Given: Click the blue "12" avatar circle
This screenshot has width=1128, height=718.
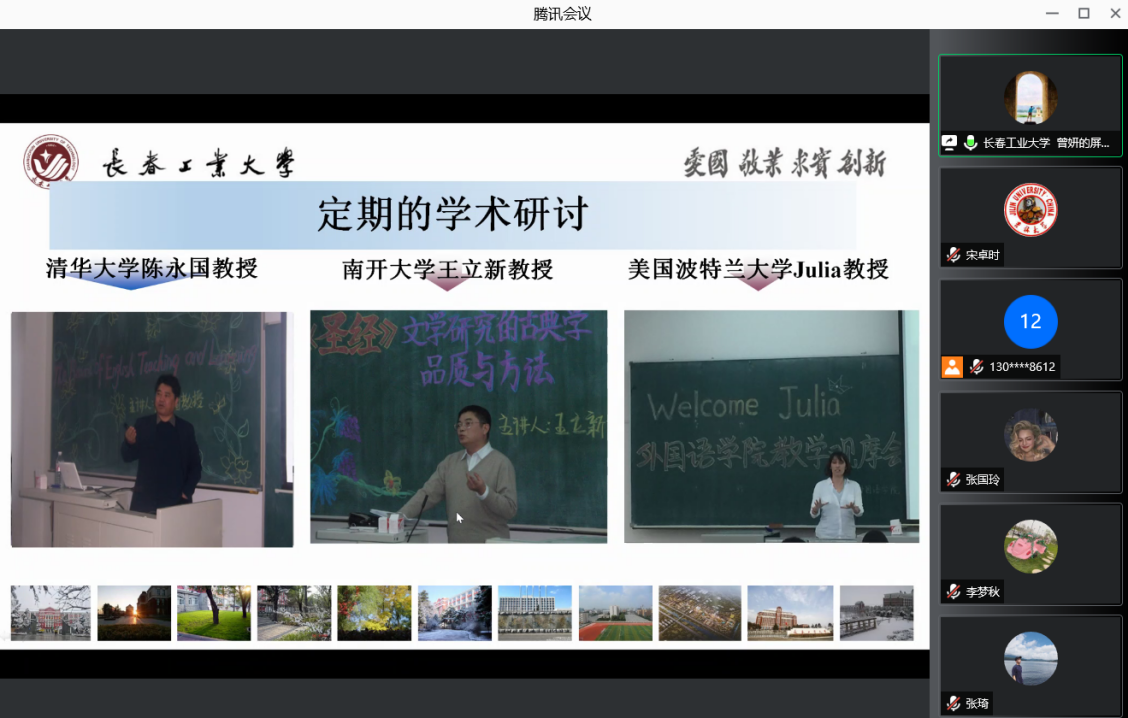Looking at the screenshot, I should 1030,322.
